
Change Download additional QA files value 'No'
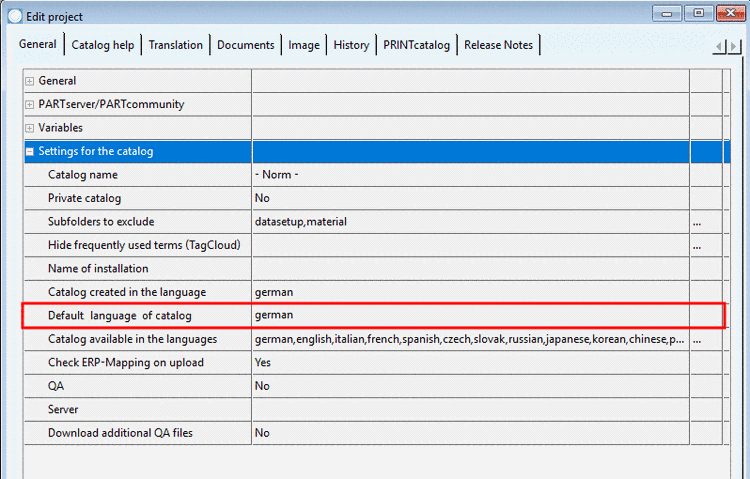pos(471,433)
